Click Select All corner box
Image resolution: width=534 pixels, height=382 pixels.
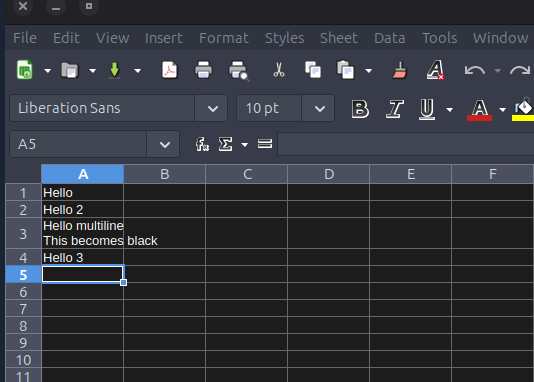click(x=23, y=174)
